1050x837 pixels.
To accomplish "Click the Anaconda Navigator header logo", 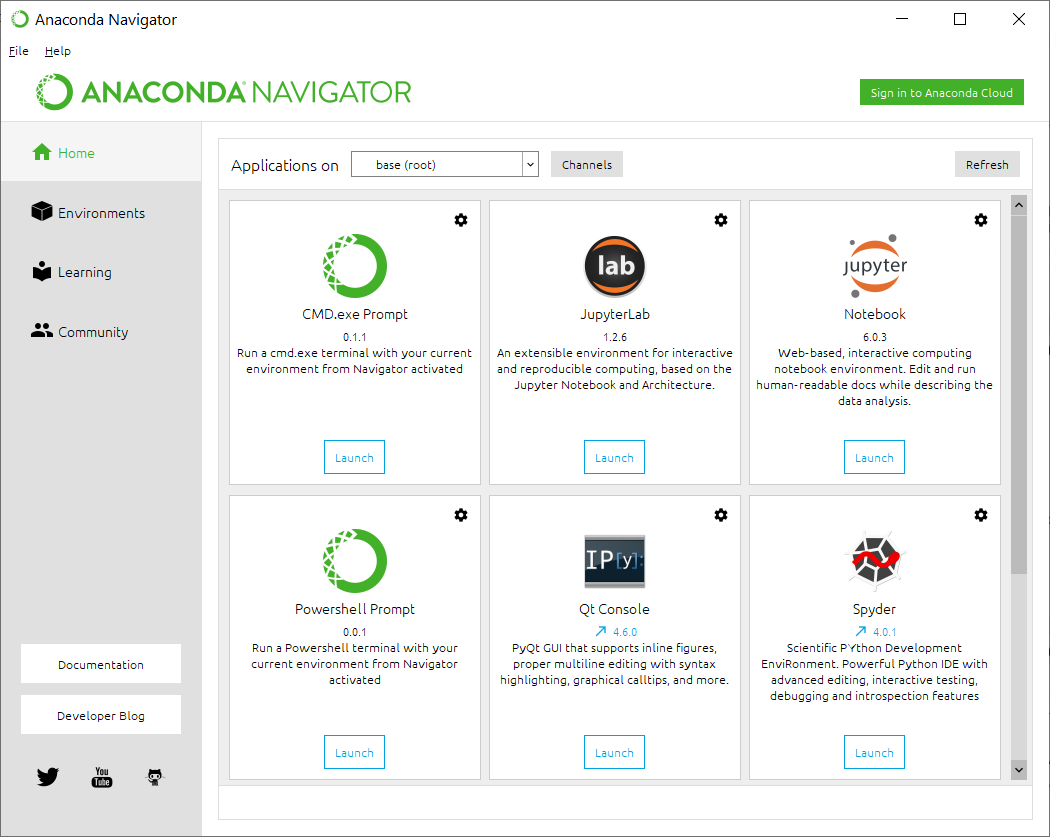I will pyautogui.click(x=224, y=92).
